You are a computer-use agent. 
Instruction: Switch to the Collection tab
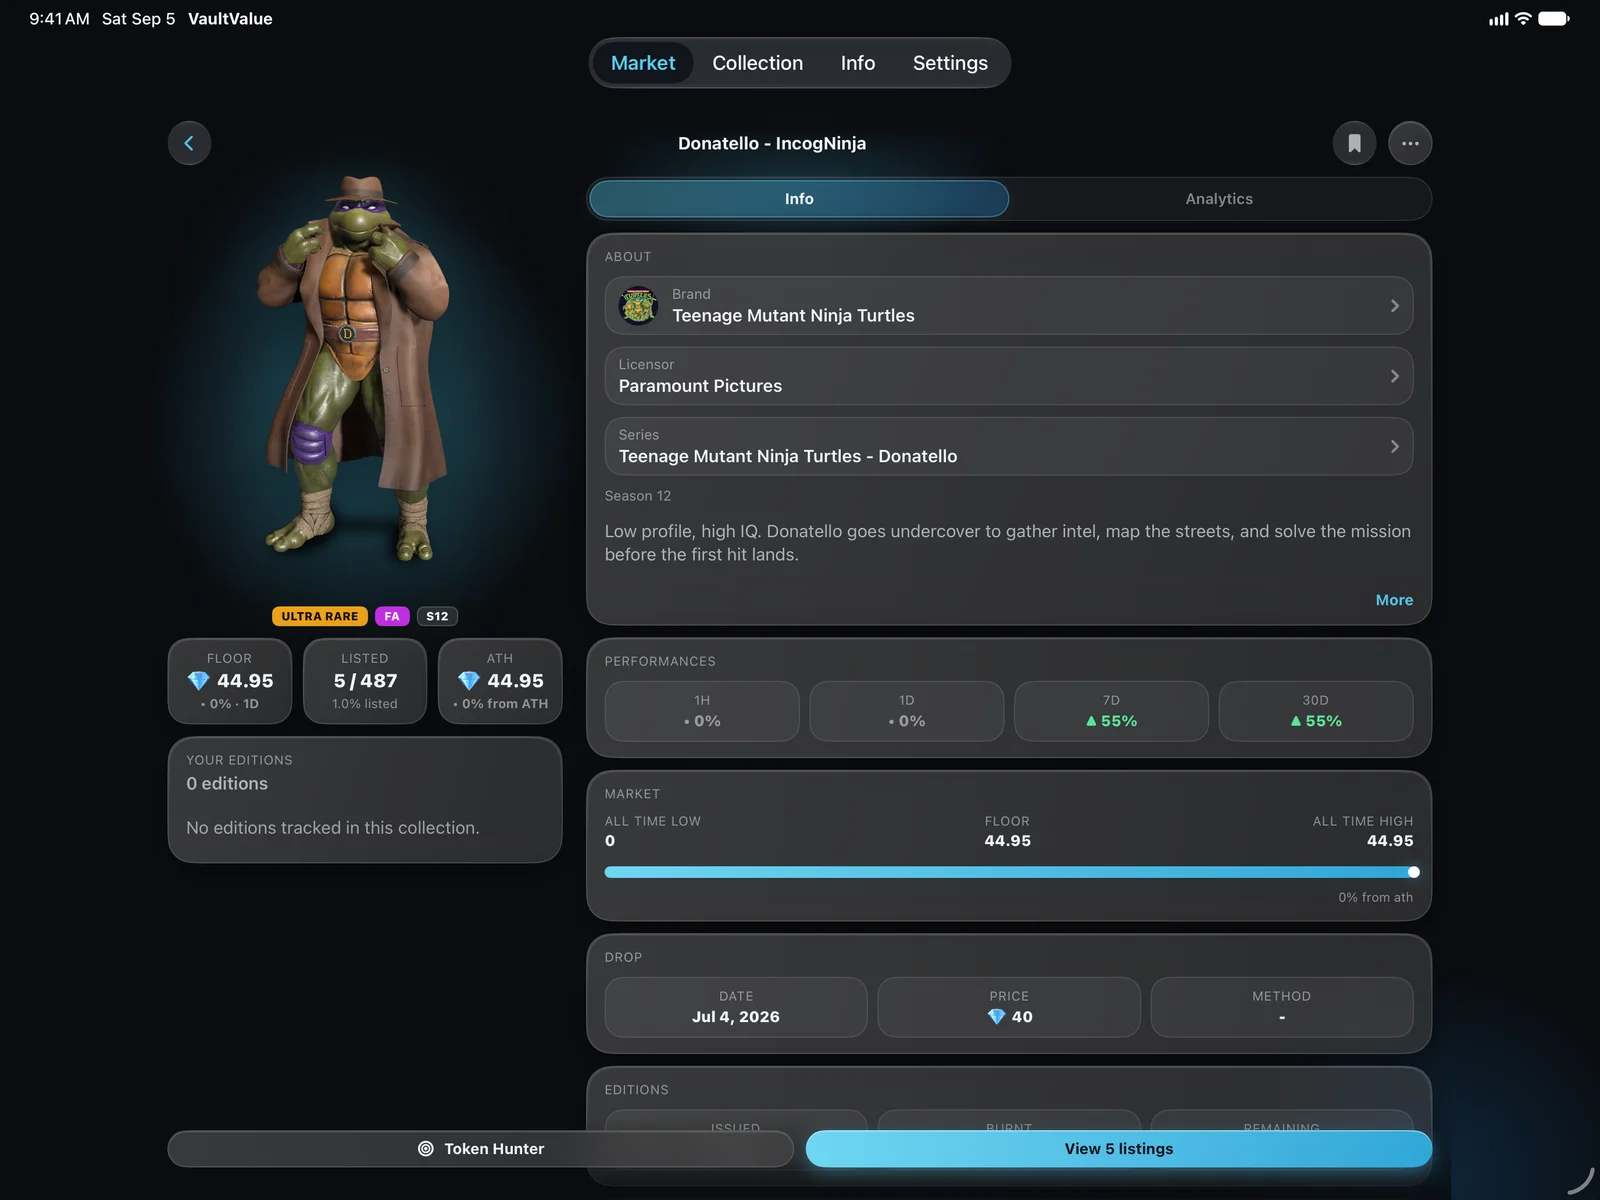757,63
